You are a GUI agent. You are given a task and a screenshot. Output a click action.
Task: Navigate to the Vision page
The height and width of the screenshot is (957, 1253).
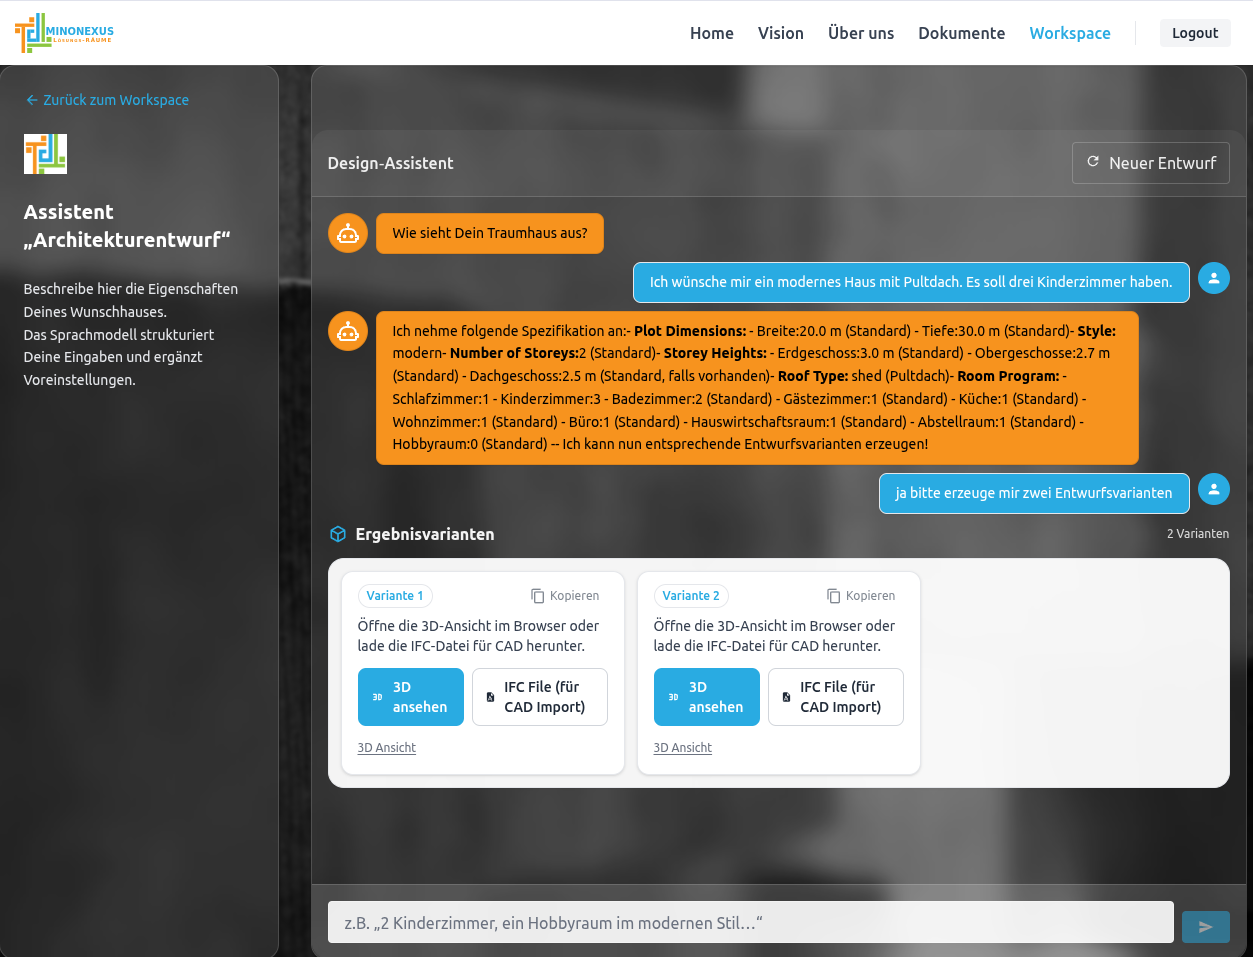pos(780,33)
